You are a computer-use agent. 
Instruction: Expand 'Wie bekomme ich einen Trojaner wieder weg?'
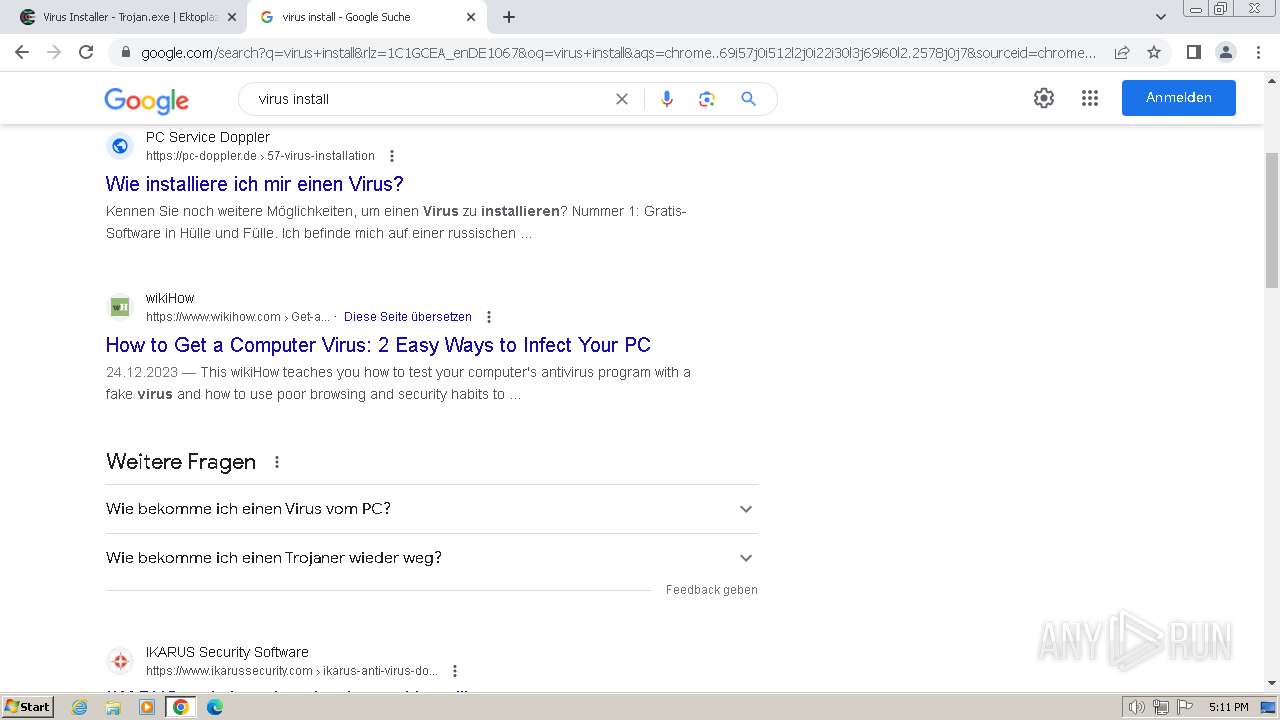click(432, 558)
